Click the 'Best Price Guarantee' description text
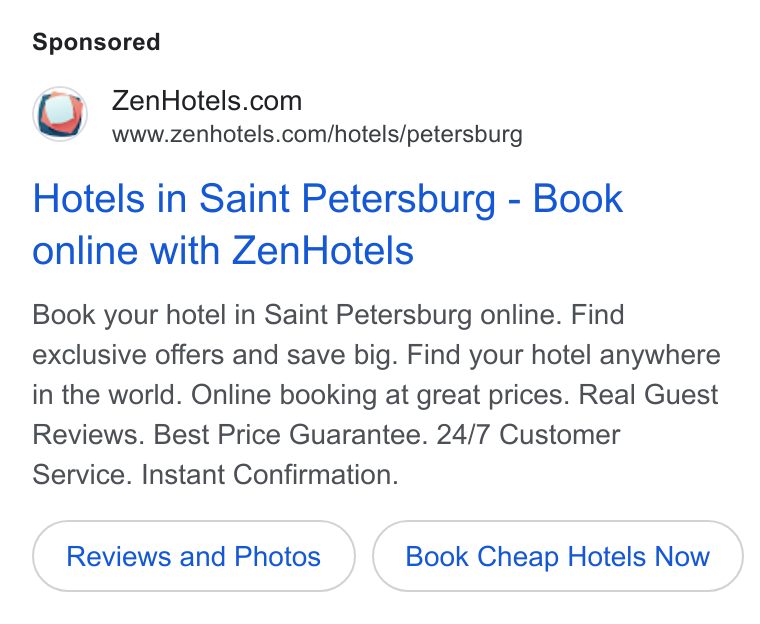The image size is (760, 624). 291,434
